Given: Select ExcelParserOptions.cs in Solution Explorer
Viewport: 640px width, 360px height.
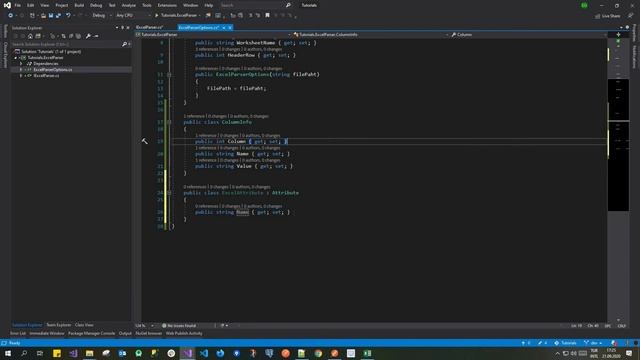Looking at the screenshot, I should point(53,70).
